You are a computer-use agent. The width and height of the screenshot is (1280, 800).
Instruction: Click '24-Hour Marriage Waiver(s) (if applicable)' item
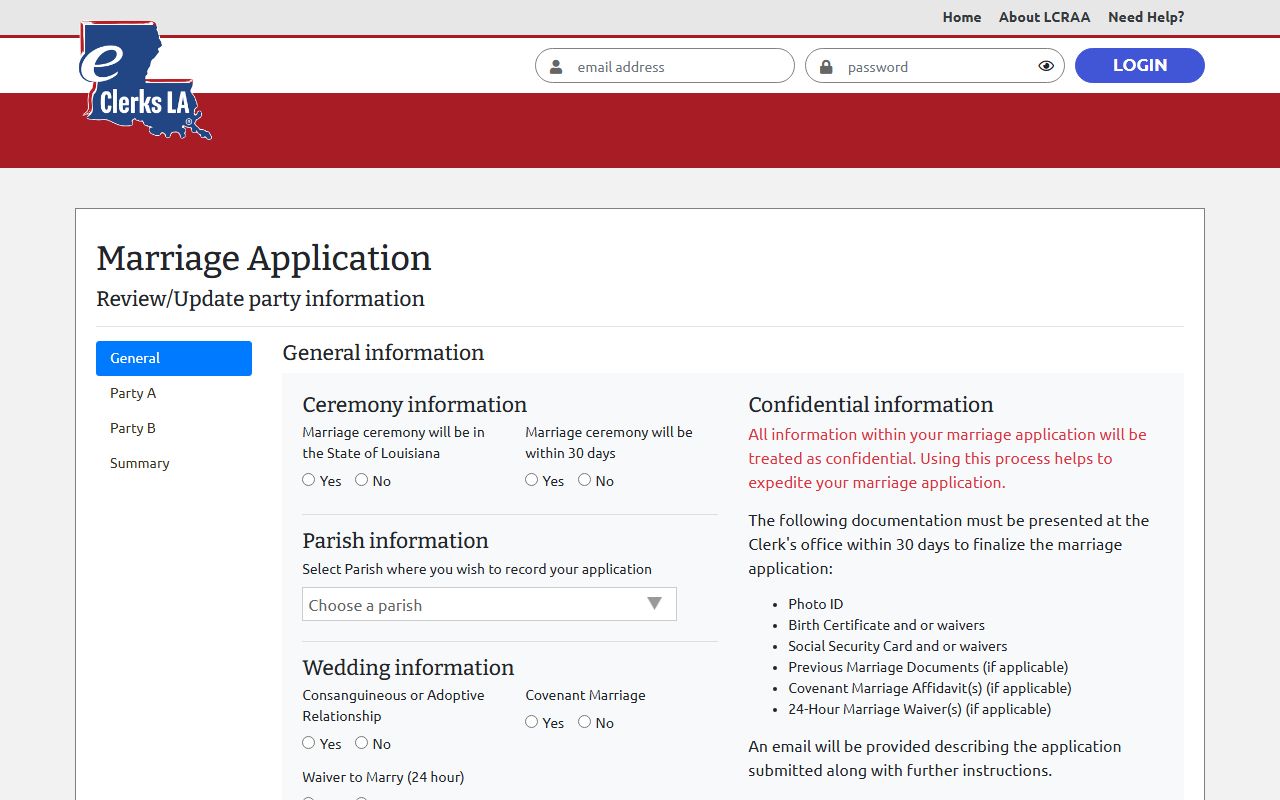[920, 709]
